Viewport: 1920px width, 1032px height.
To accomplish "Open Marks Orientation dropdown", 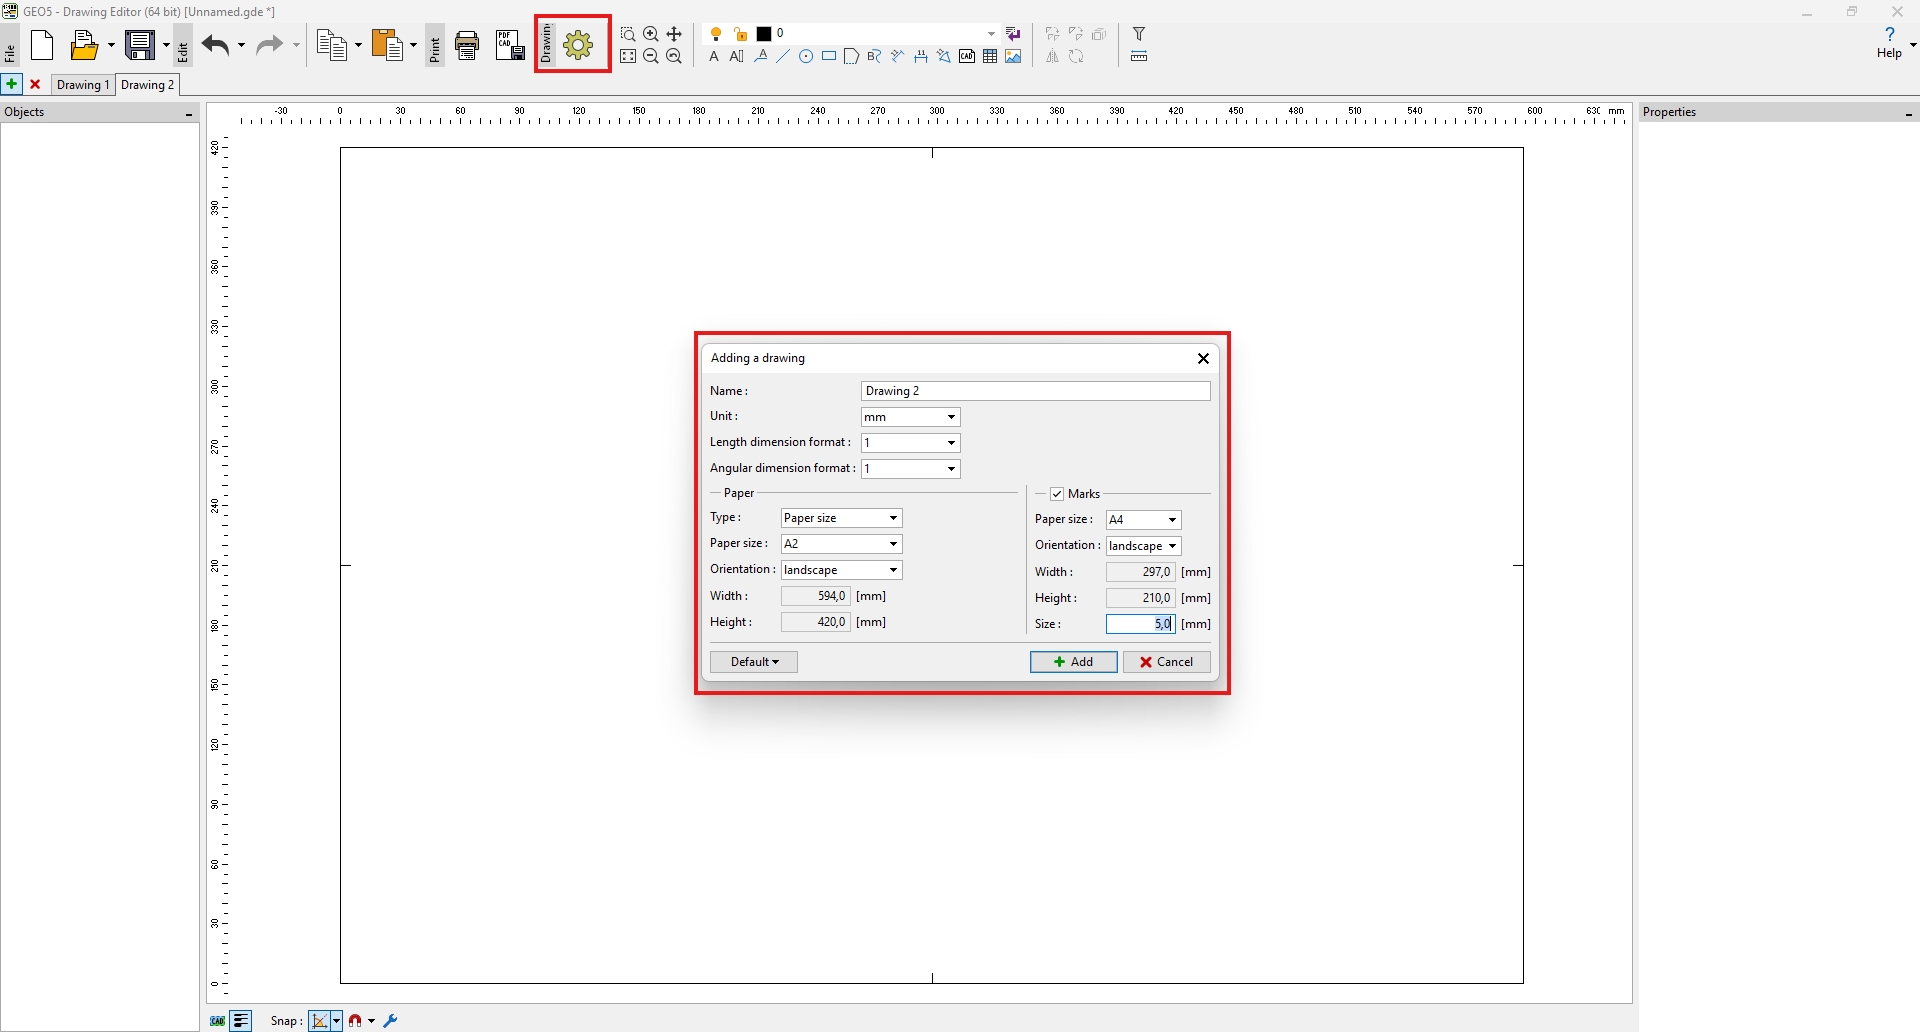I will [1143, 546].
